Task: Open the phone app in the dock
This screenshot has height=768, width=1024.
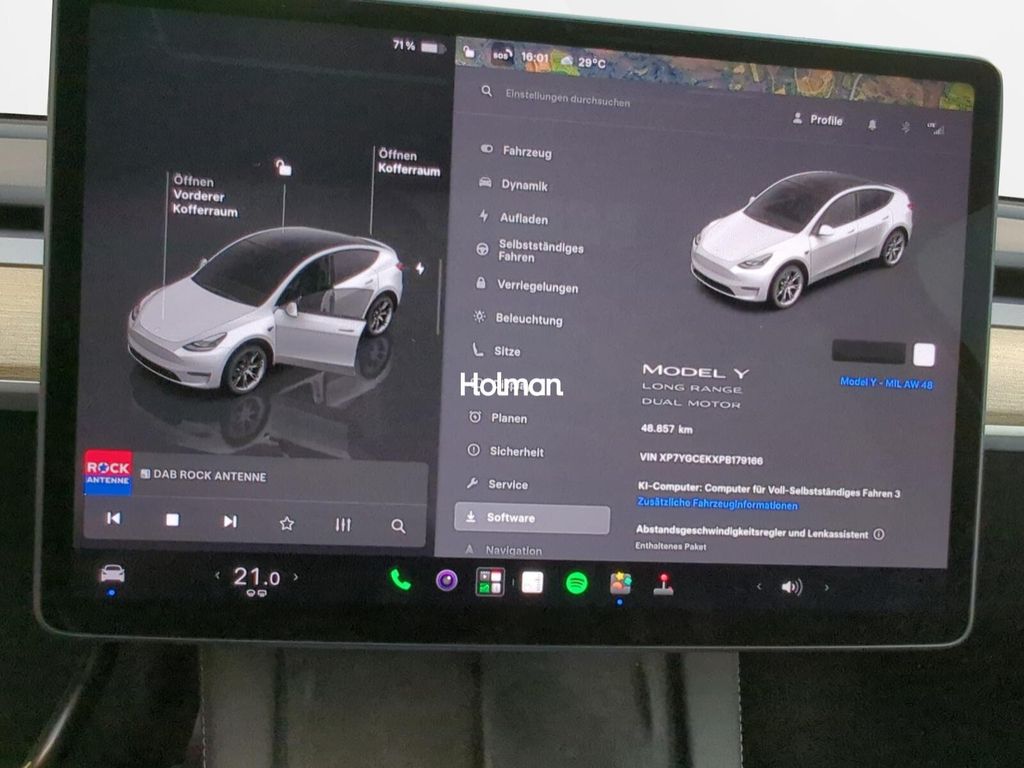Action: point(400,579)
